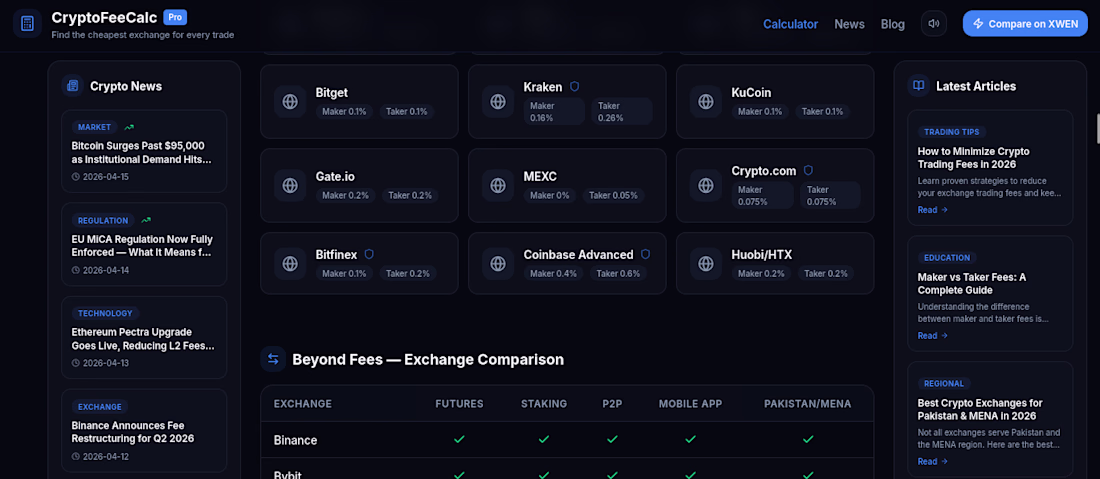Toggle the sound speaker button
Screen dimensions: 1100x479
934,23
